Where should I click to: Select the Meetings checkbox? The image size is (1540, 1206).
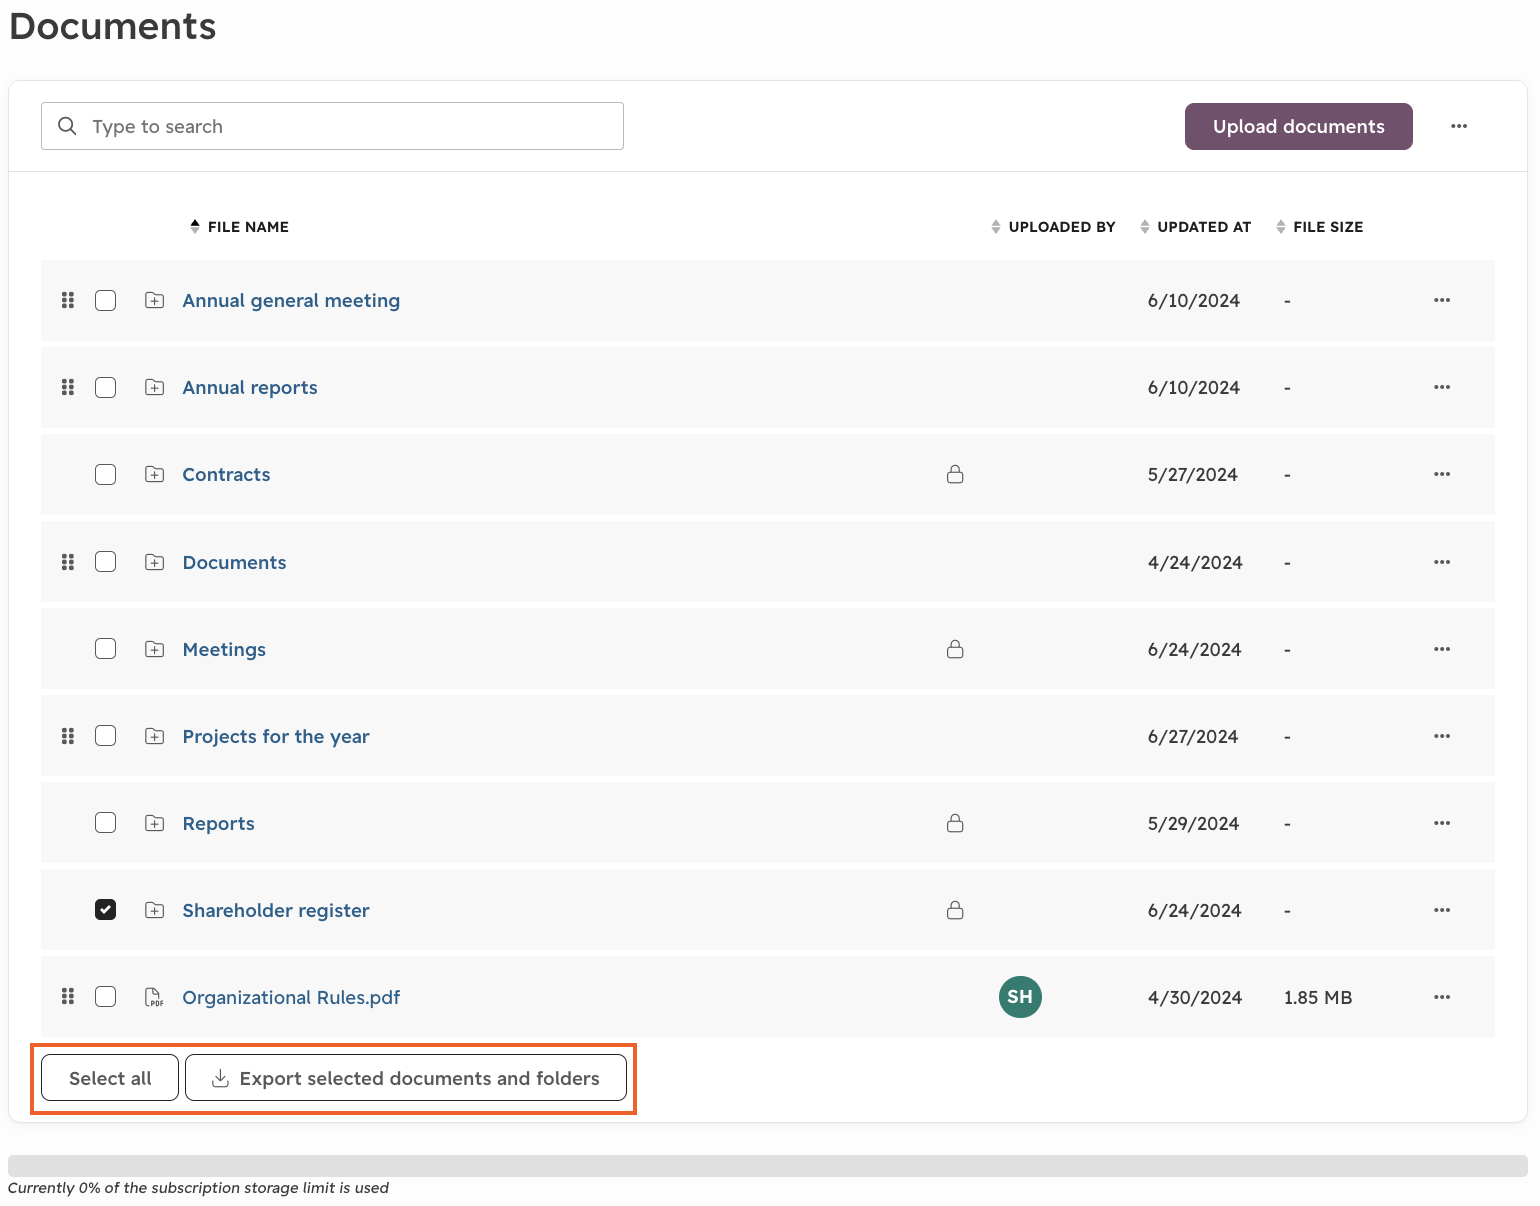coord(105,649)
